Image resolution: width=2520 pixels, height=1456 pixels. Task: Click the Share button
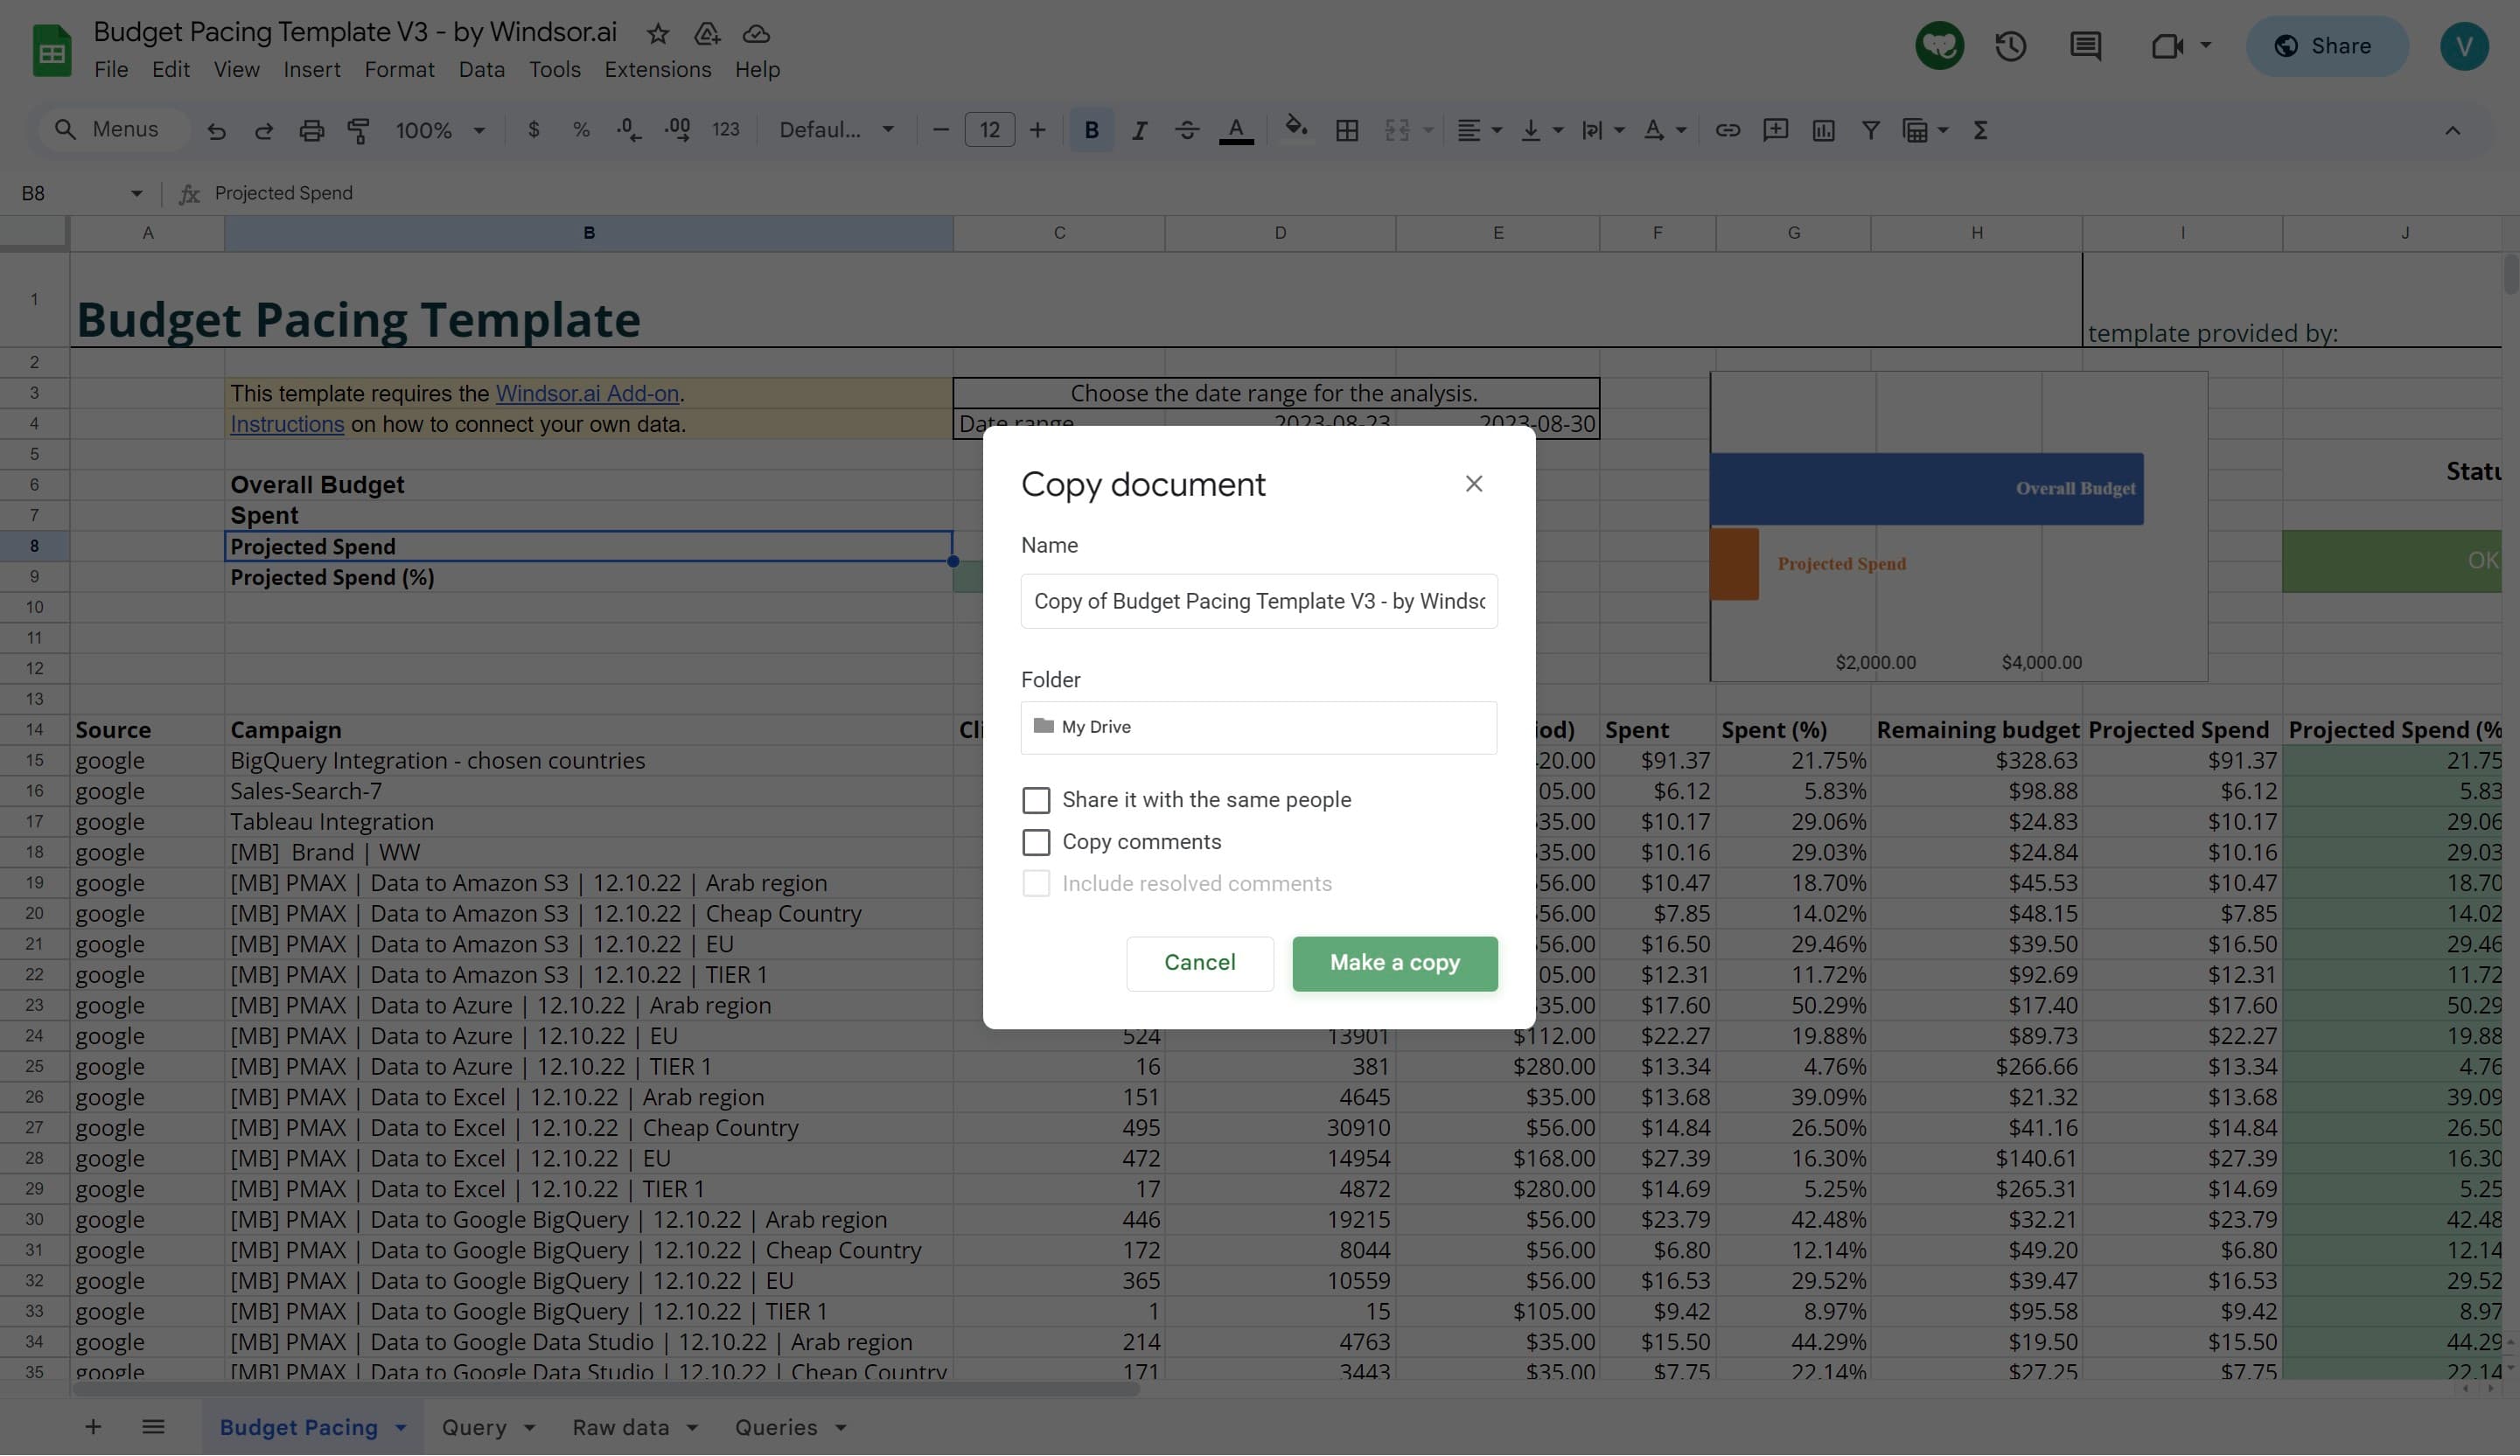[x=2326, y=46]
